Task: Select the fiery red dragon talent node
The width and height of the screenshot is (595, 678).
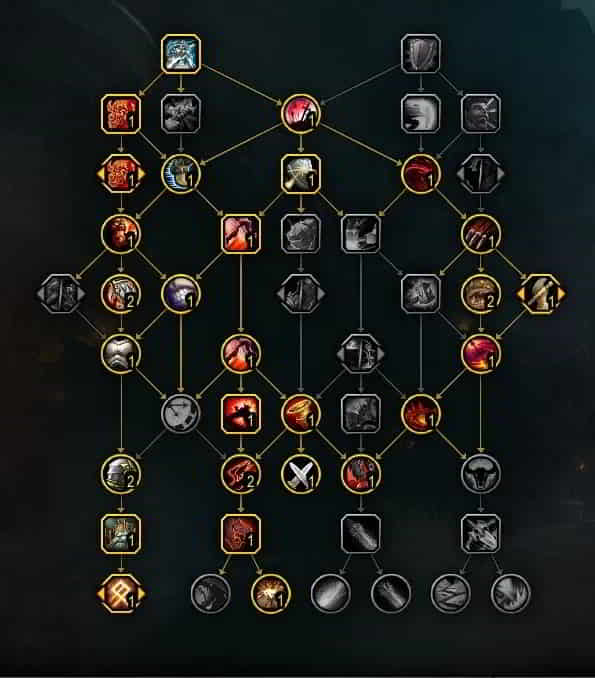Action: pyautogui.click(x=421, y=414)
